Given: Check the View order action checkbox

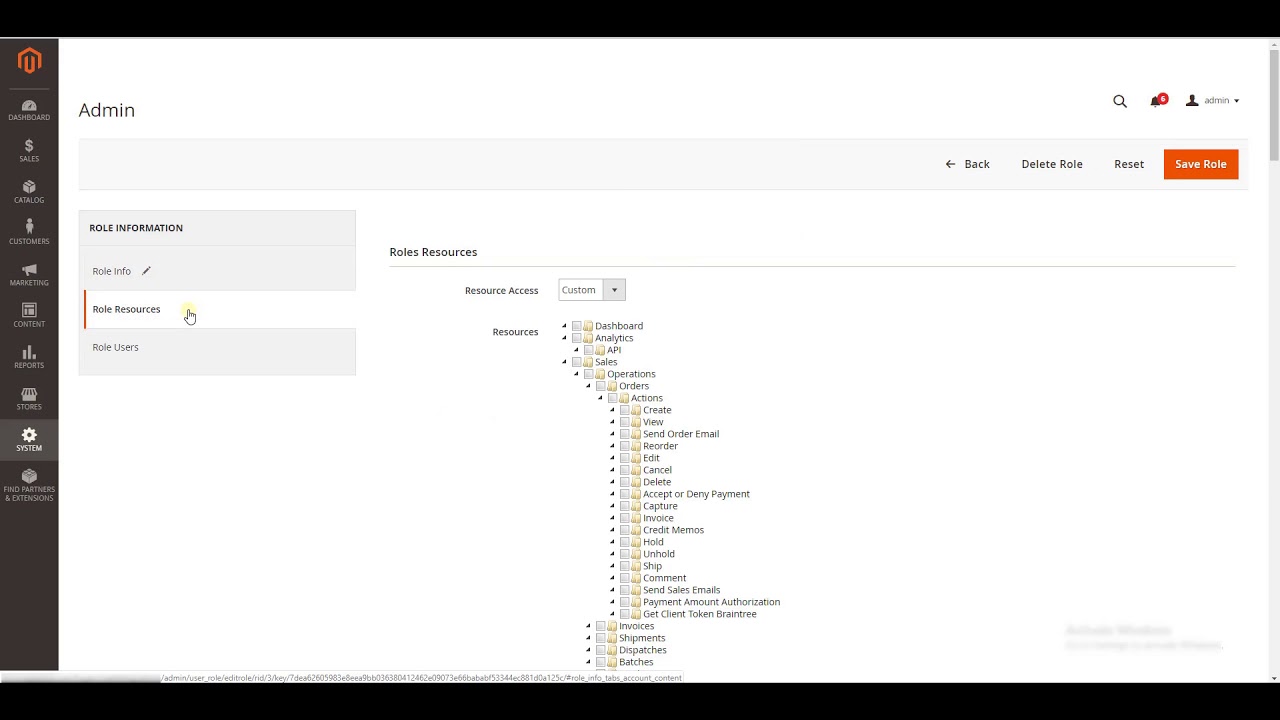Looking at the screenshot, I should tap(624, 422).
